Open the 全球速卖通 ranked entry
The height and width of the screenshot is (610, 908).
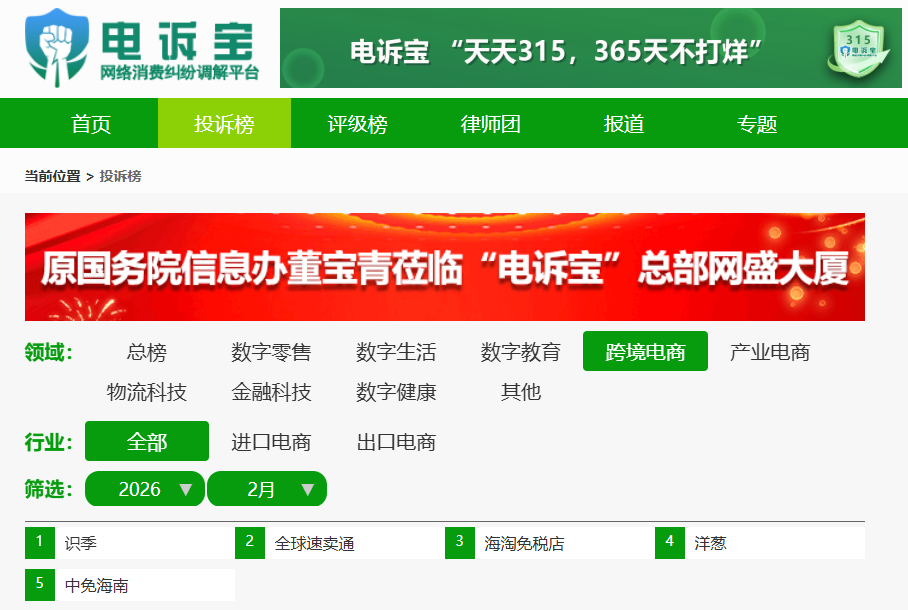[x=314, y=544]
